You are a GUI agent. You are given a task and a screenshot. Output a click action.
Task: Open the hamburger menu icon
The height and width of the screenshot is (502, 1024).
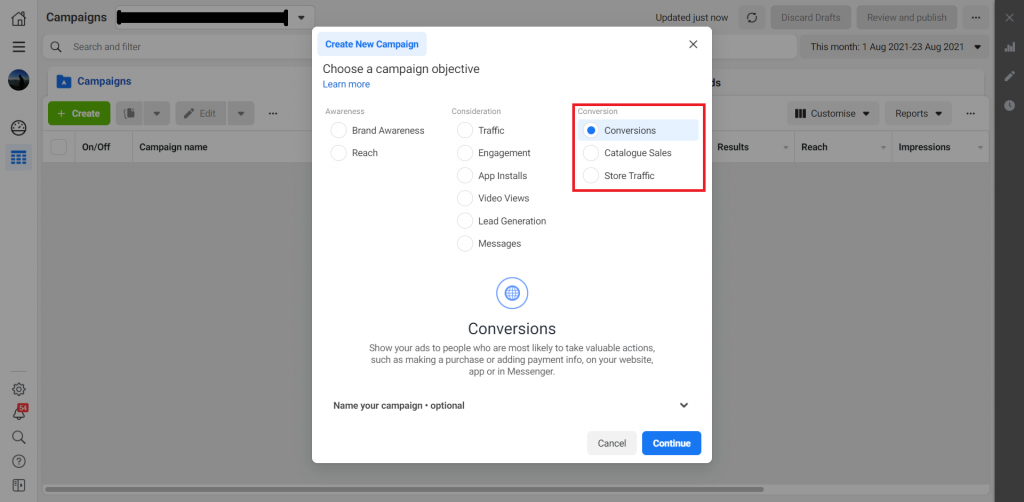tap(19, 47)
